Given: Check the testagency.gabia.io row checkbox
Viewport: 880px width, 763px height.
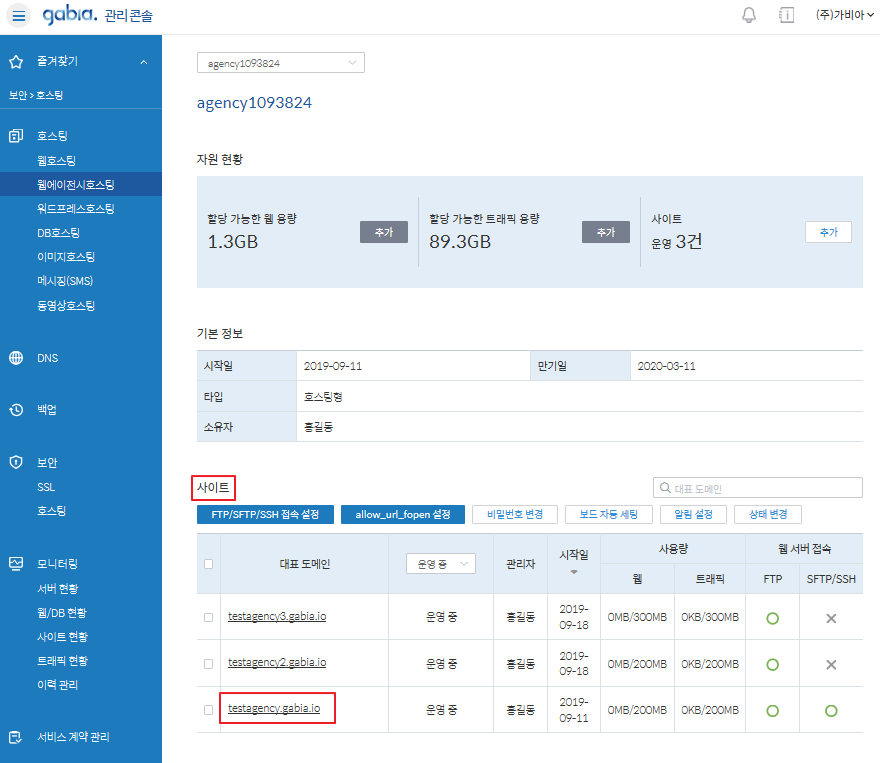Looking at the screenshot, I should (x=208, y=710).
